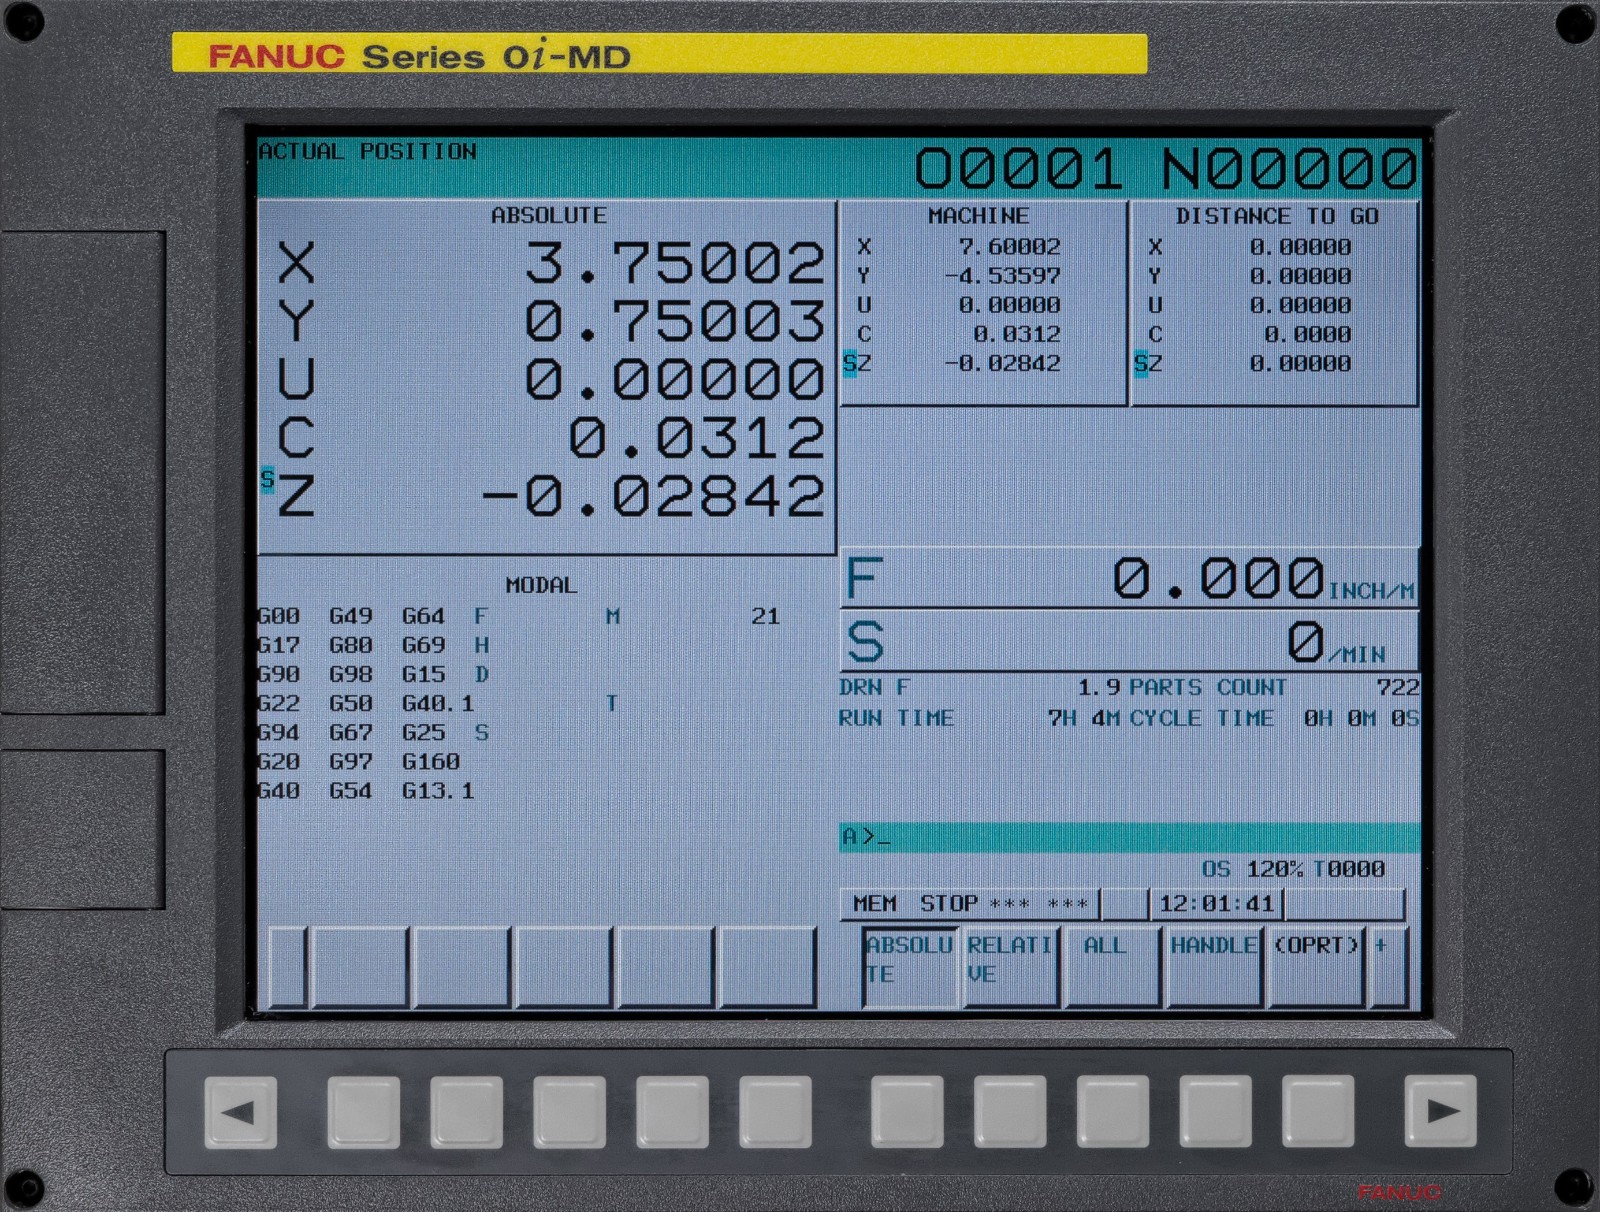
Task: Click the absolute C value 0.0312
Action: point(697,438)
